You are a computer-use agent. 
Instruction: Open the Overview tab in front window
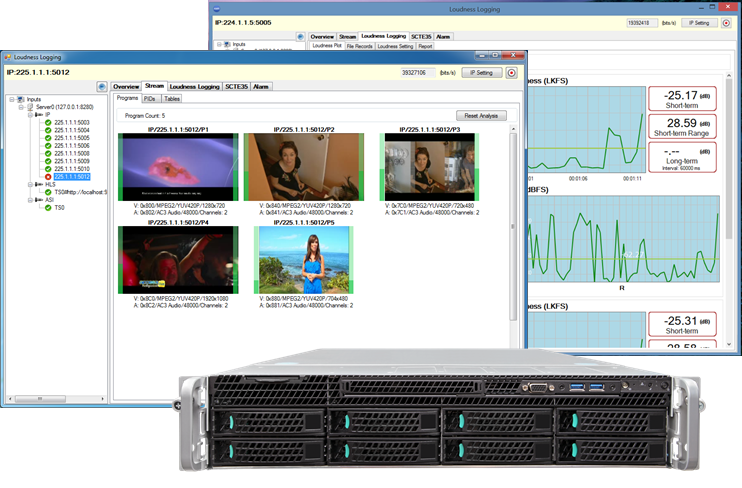126,87
